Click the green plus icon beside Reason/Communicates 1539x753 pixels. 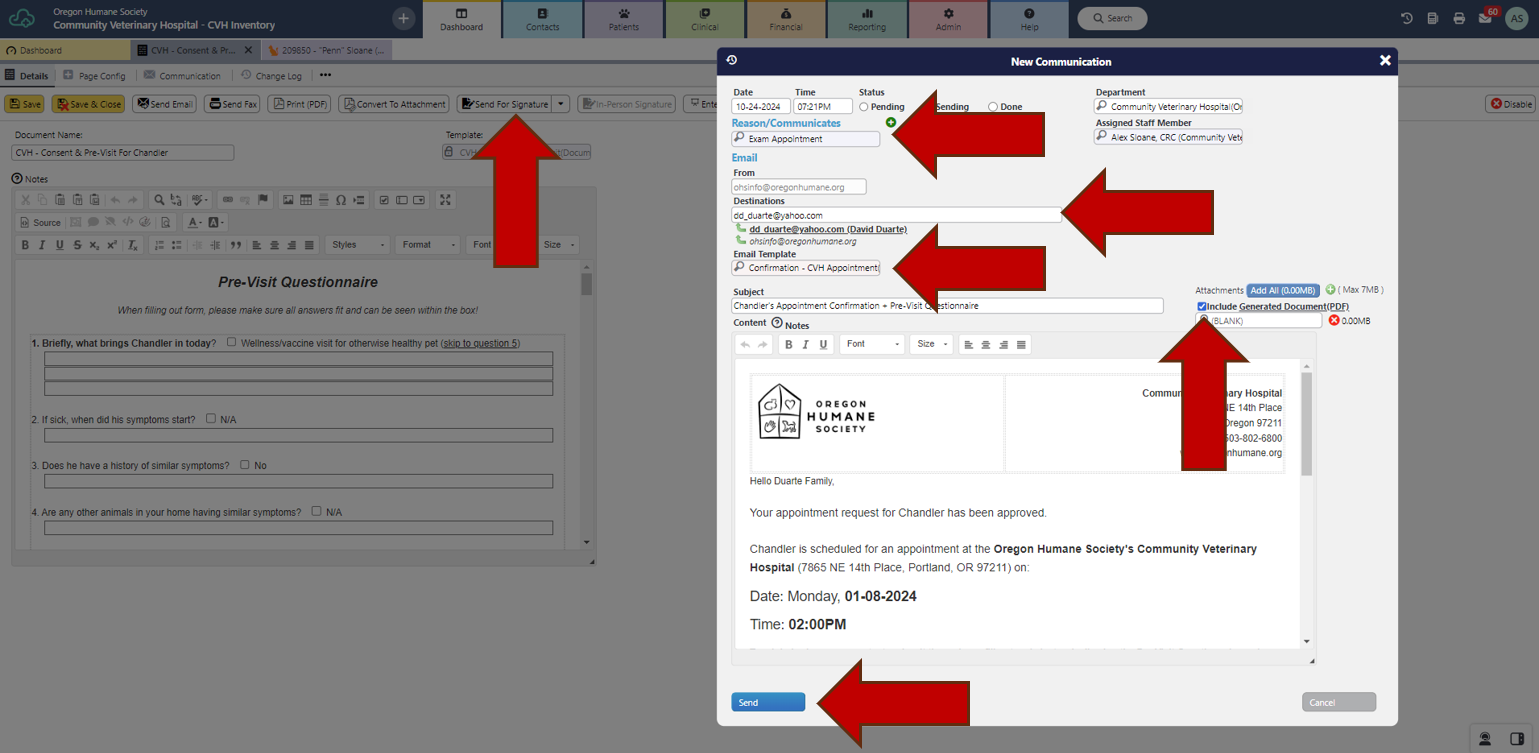[891, 123]
